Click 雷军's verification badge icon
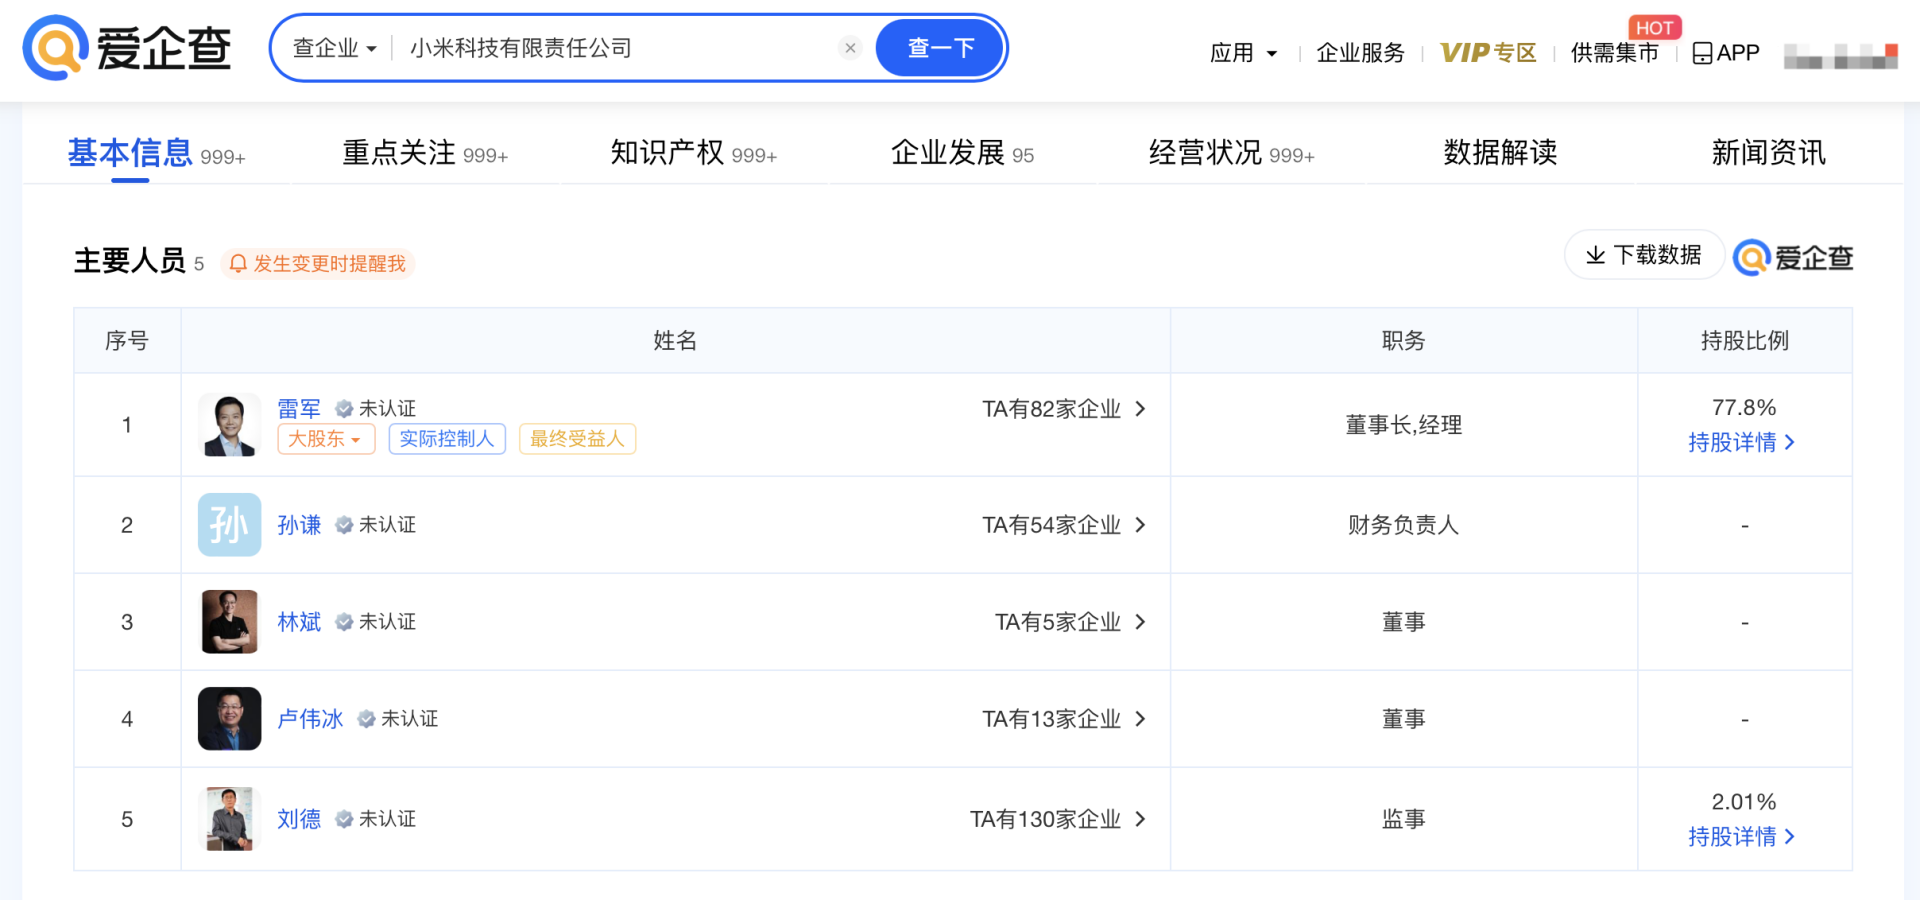1920x900 pixels. pyautogui.click(x=344, y=409)
